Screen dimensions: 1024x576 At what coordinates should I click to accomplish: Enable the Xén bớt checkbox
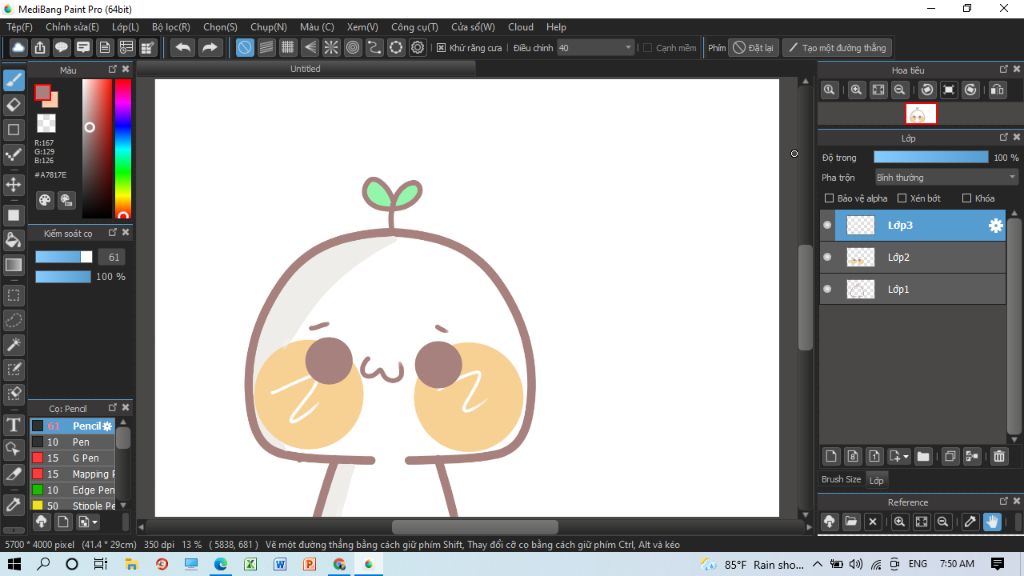coord(902,198)
